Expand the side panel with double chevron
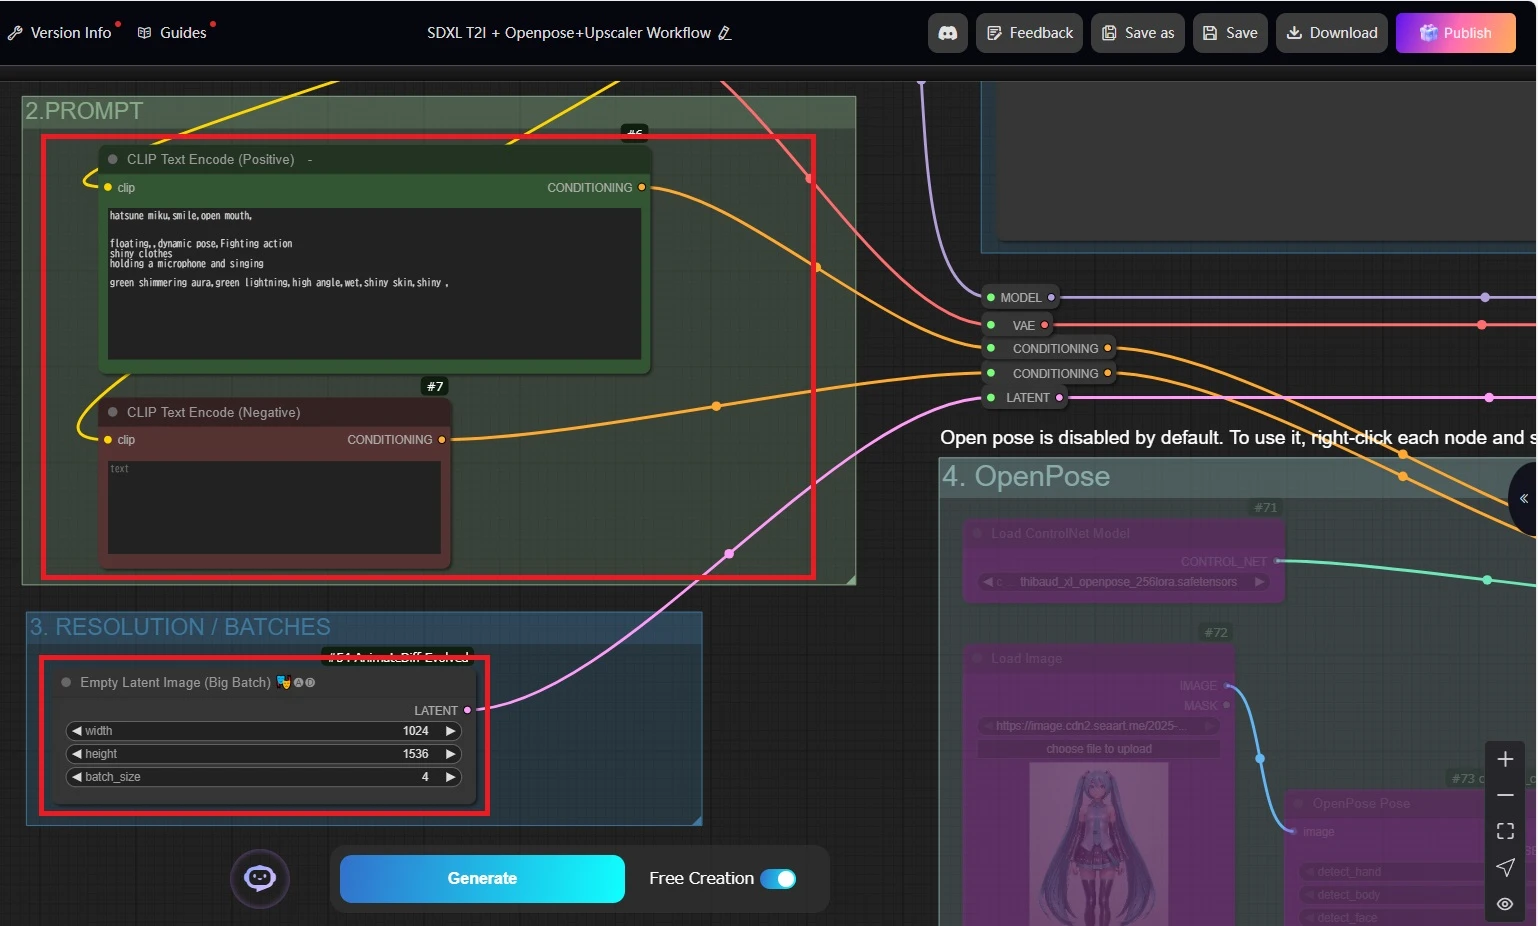Screen dimensions: 1538x926 click(x=1523, y=498)
